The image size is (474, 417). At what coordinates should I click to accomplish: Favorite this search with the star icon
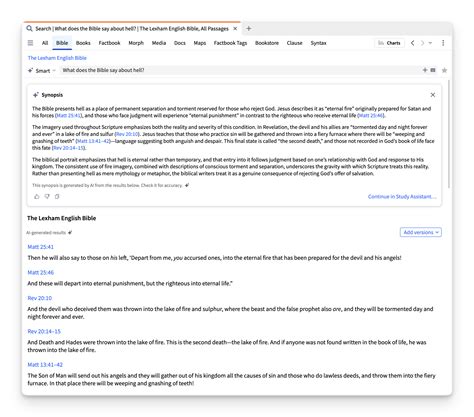point(444,70)
